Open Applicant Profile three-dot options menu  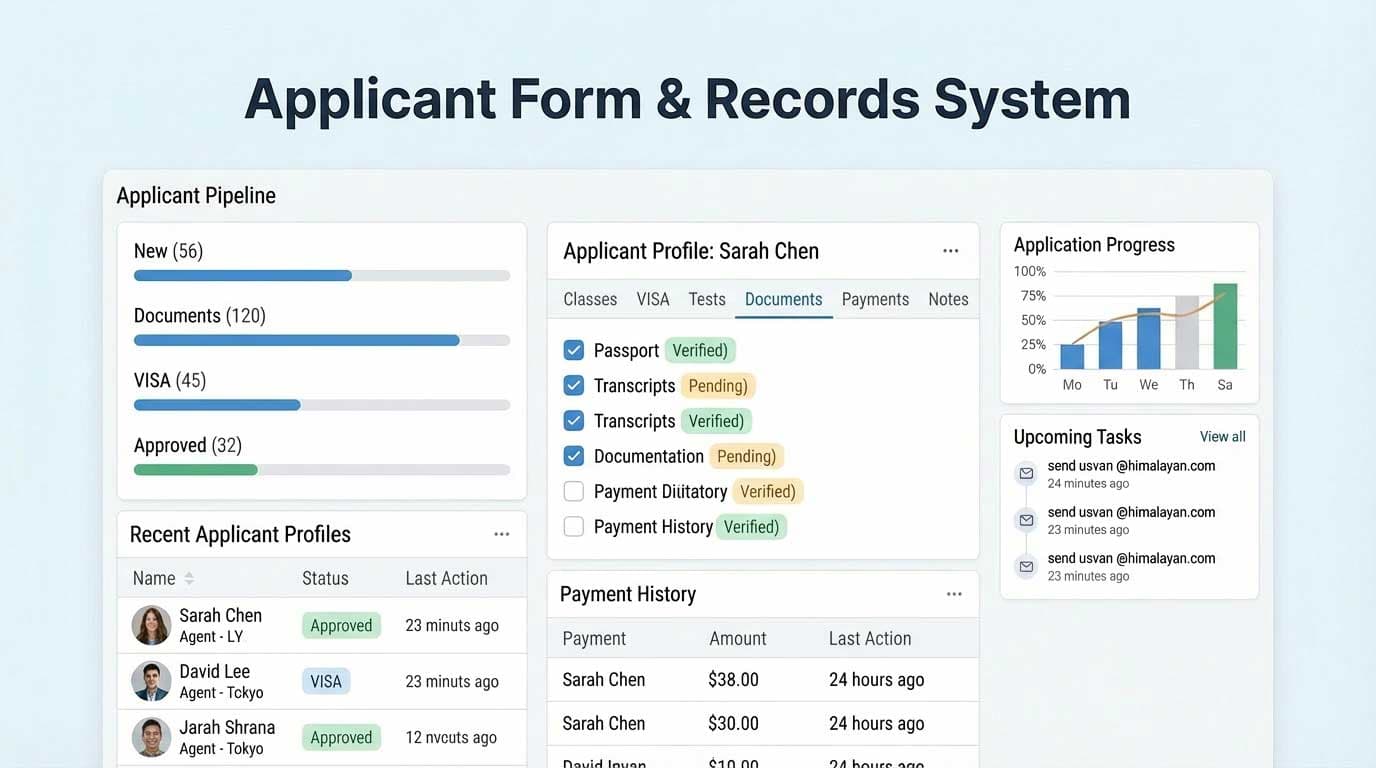[x=950, y=251]
